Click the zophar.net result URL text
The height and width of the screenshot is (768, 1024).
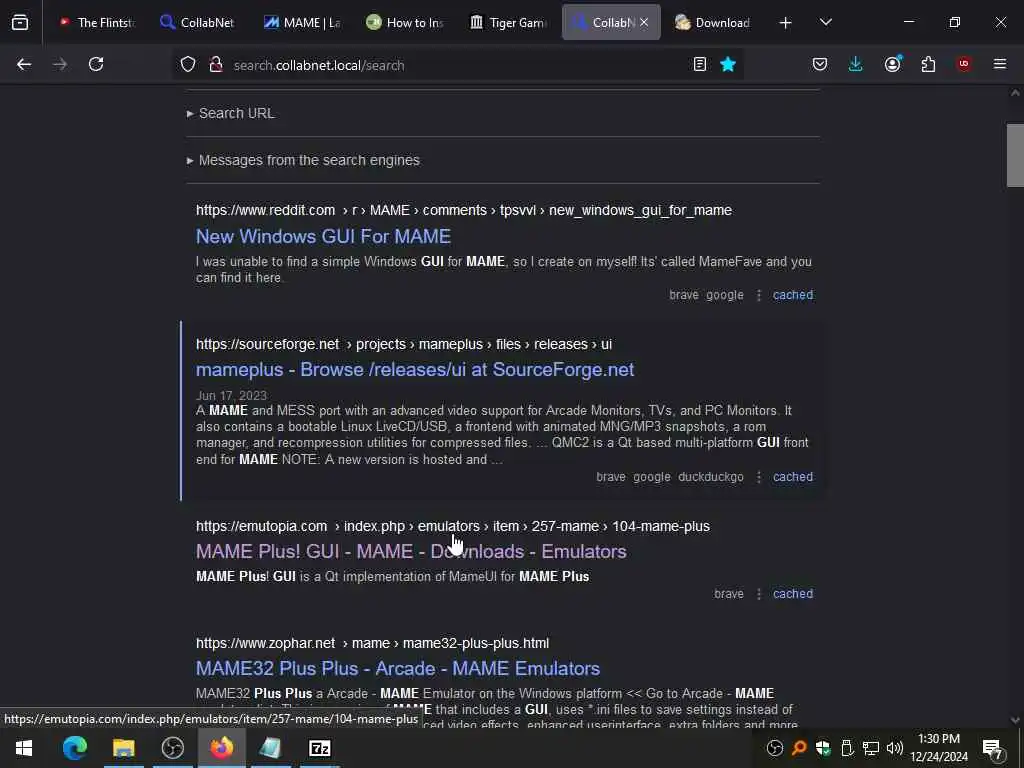coord(372,643)
